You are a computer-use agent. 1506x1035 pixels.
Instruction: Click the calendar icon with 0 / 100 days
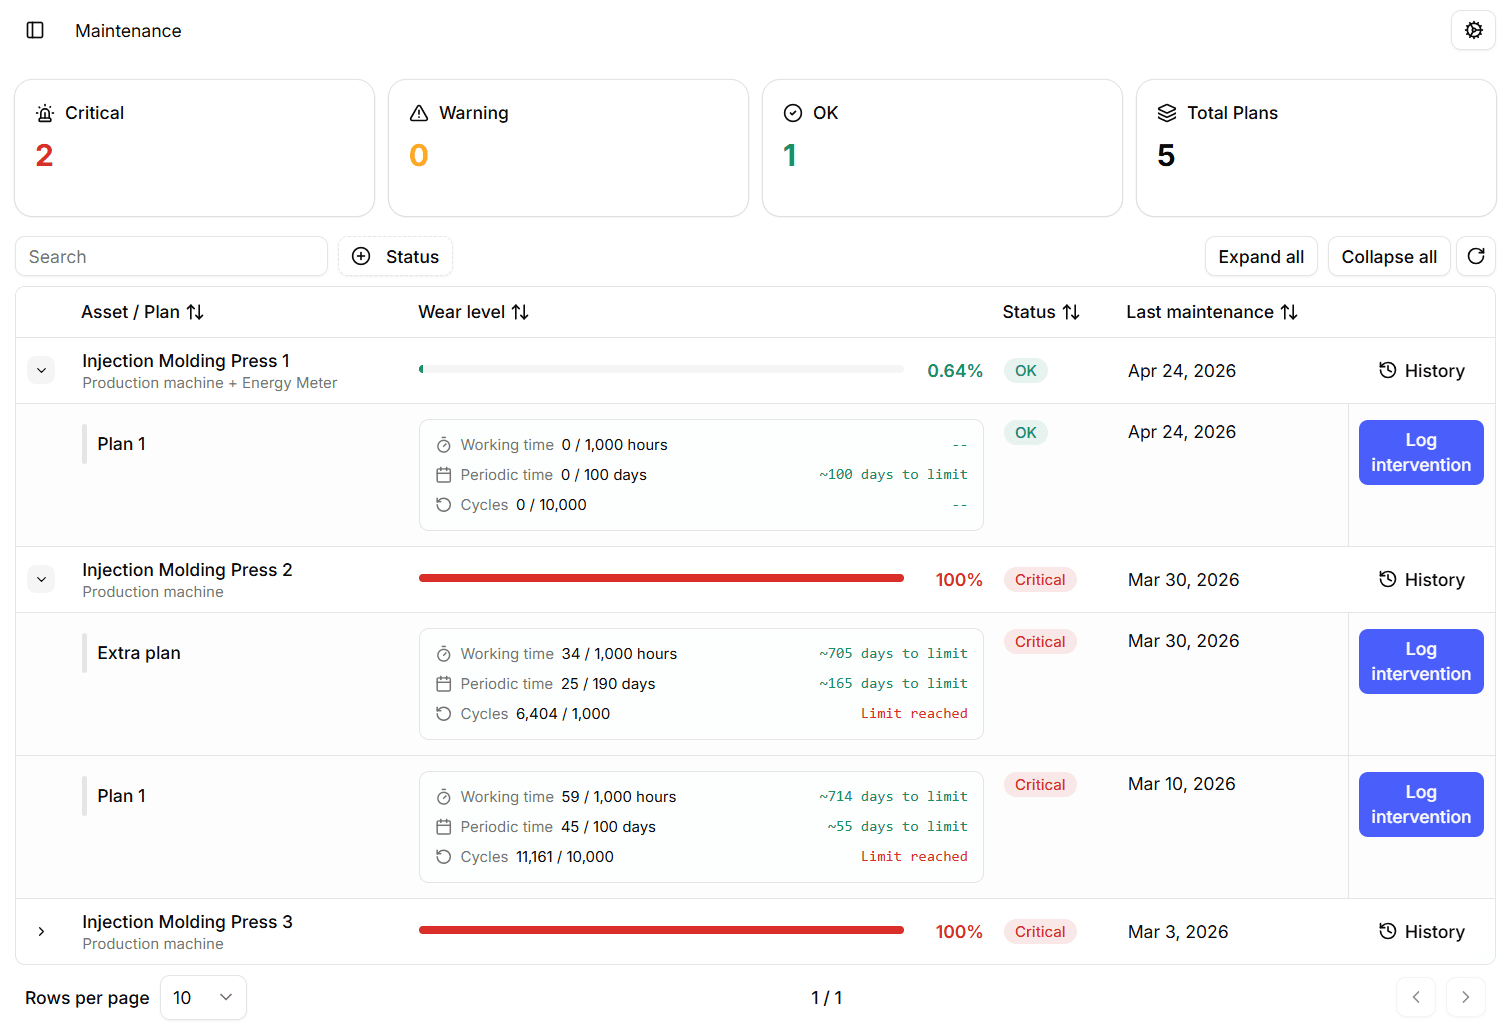444,475
